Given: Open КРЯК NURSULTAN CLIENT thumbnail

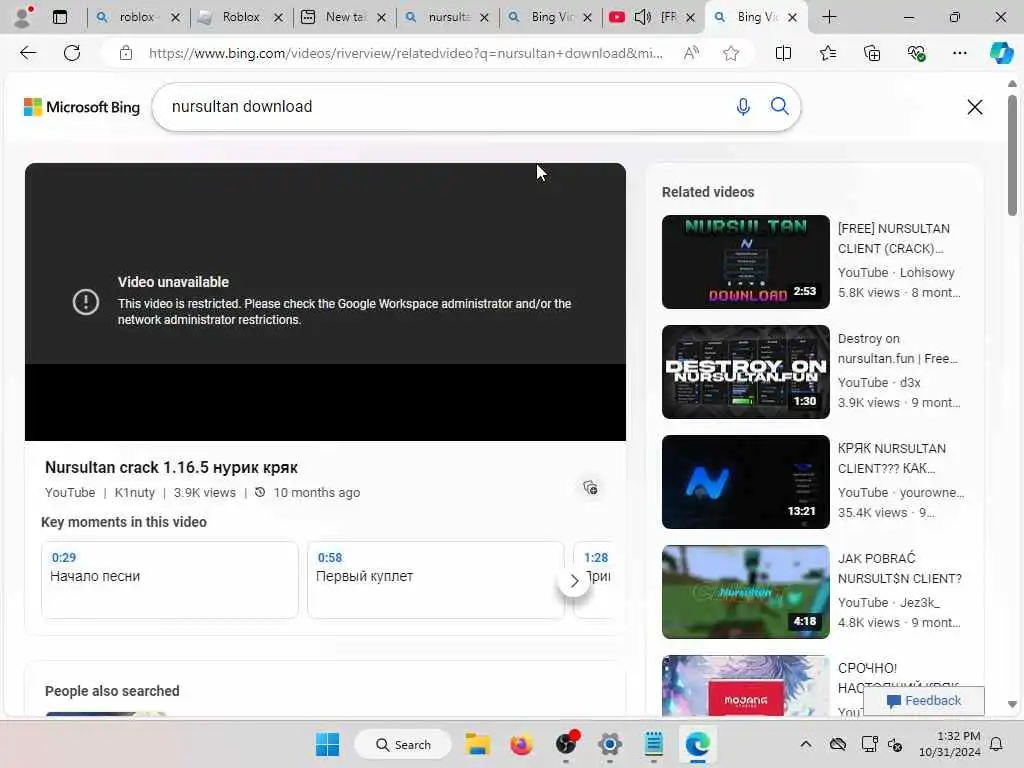Looking at the screenshot, I should (745, 482).
